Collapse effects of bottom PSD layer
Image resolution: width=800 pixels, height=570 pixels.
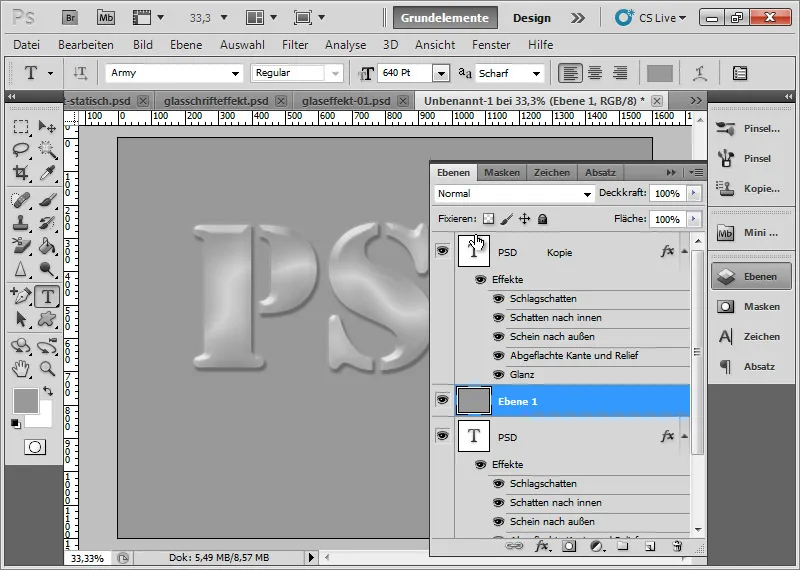pos(684,436)
